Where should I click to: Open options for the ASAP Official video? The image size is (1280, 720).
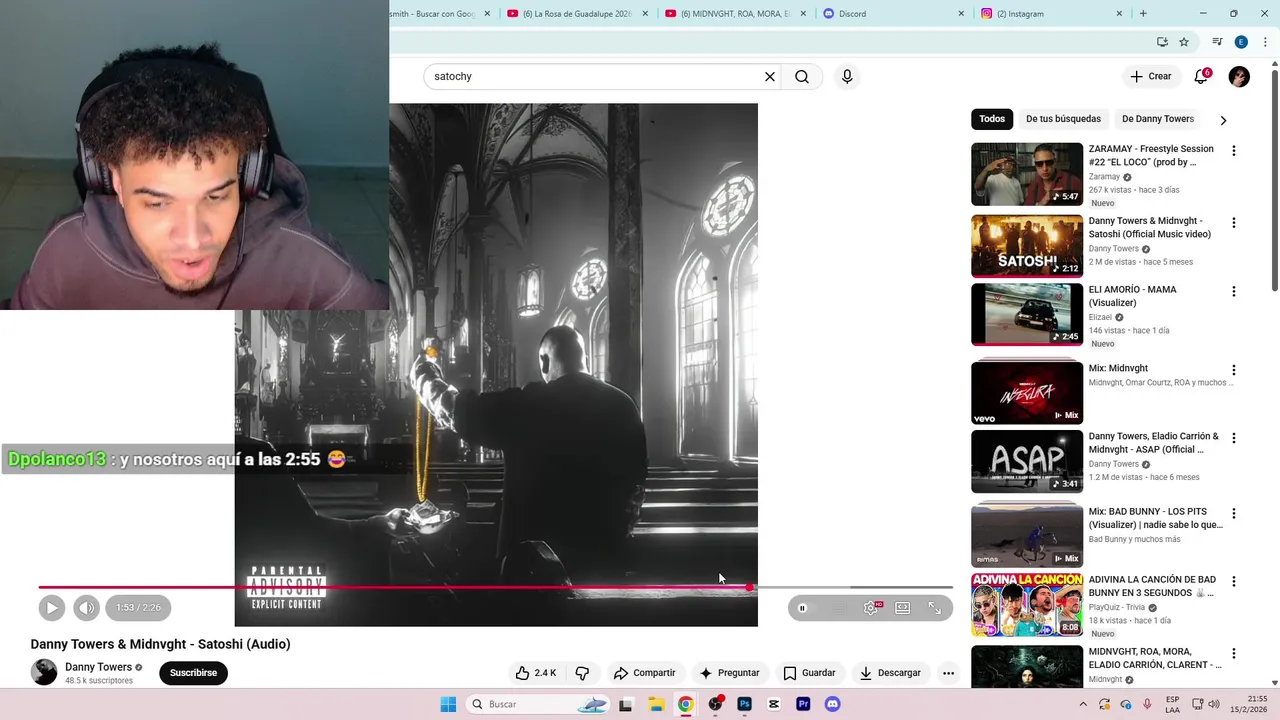click(1233, 438)
